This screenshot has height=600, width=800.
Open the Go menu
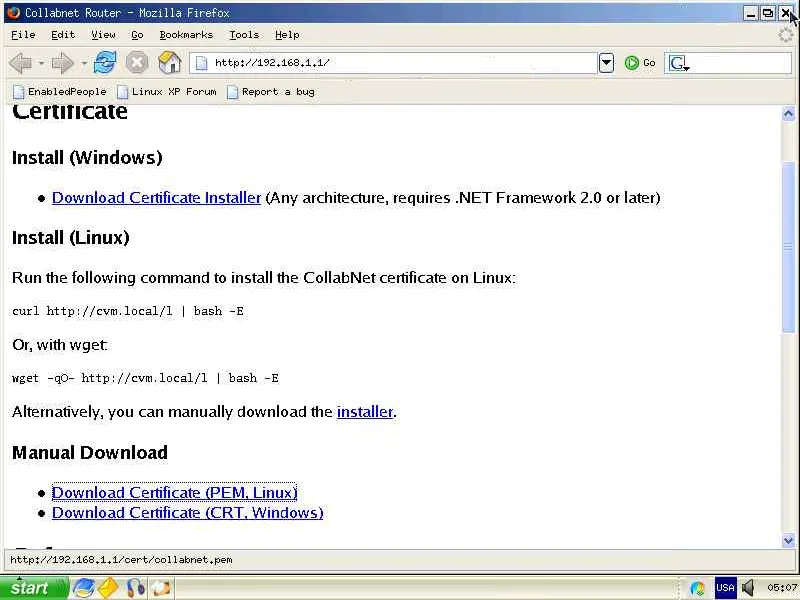click(x=137, y=35)
